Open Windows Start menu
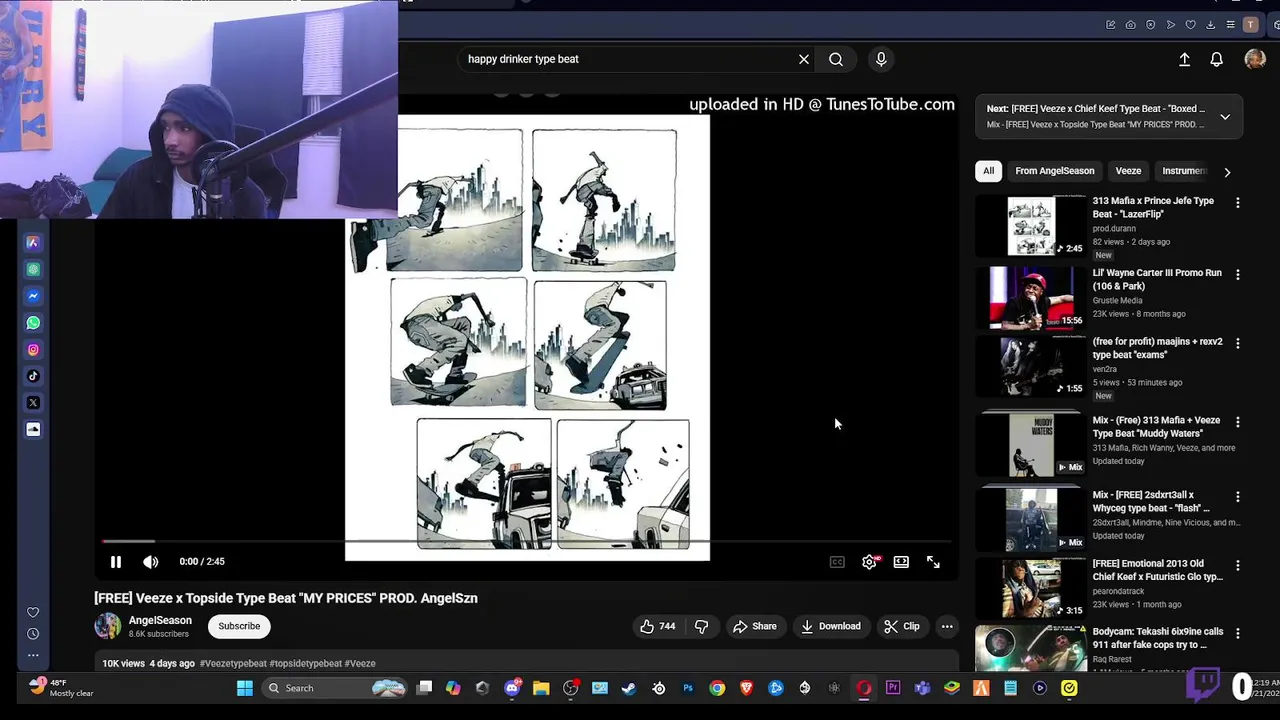 pos(245,688)
